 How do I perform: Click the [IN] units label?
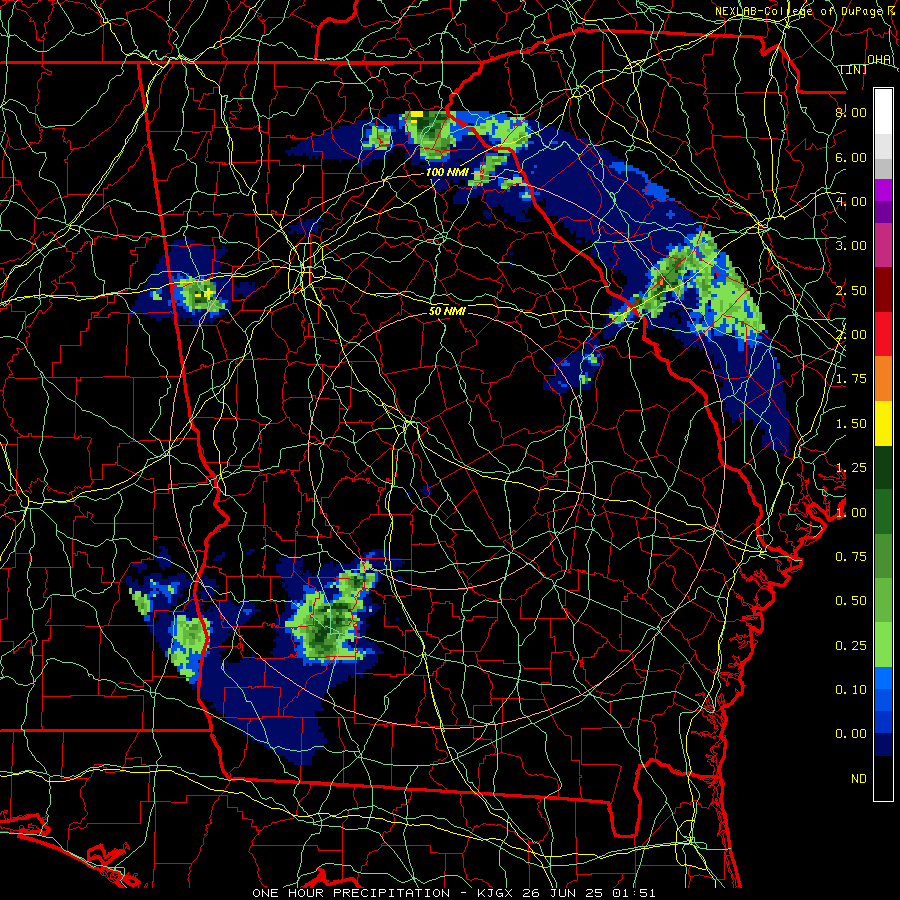coord(854,69)
